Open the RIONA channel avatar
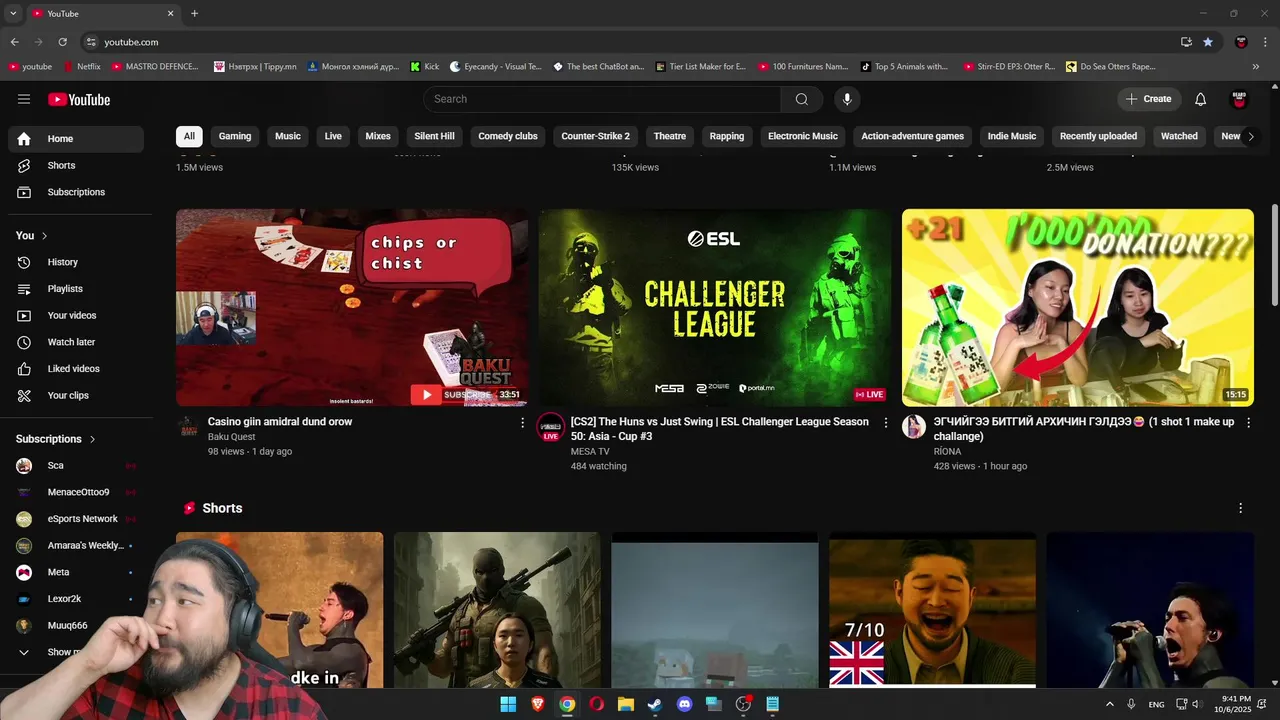Screen dimensions: 1280x720 pos(914,427)
